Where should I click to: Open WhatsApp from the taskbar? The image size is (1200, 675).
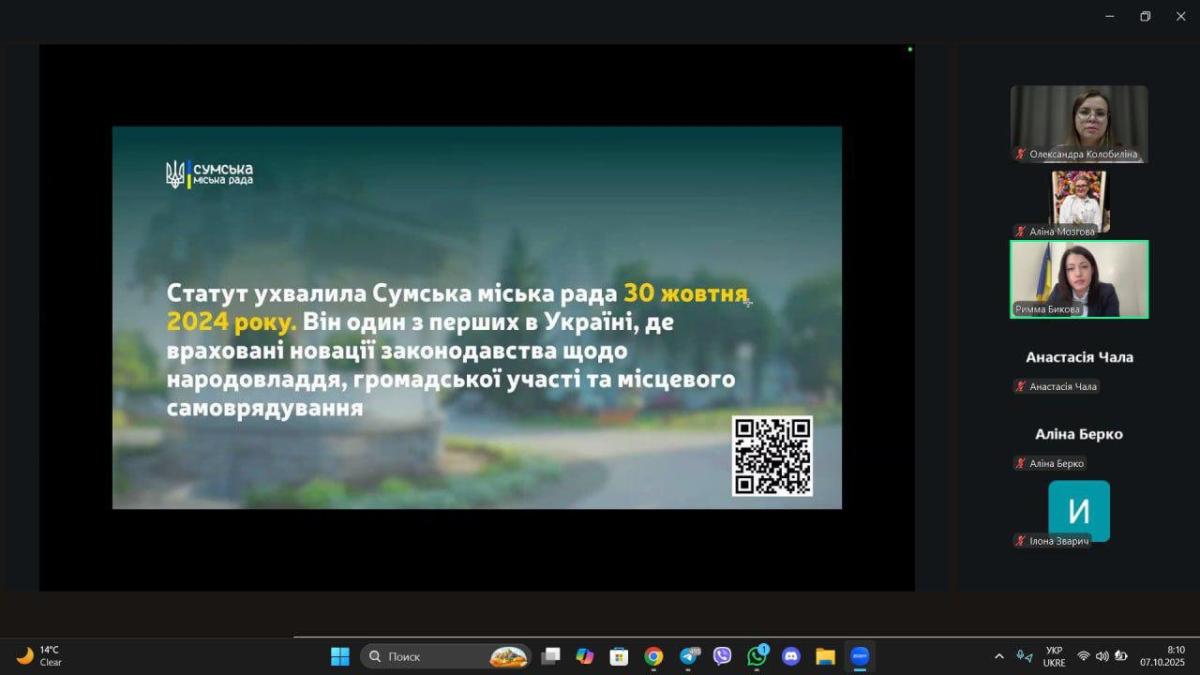[757, 656]
